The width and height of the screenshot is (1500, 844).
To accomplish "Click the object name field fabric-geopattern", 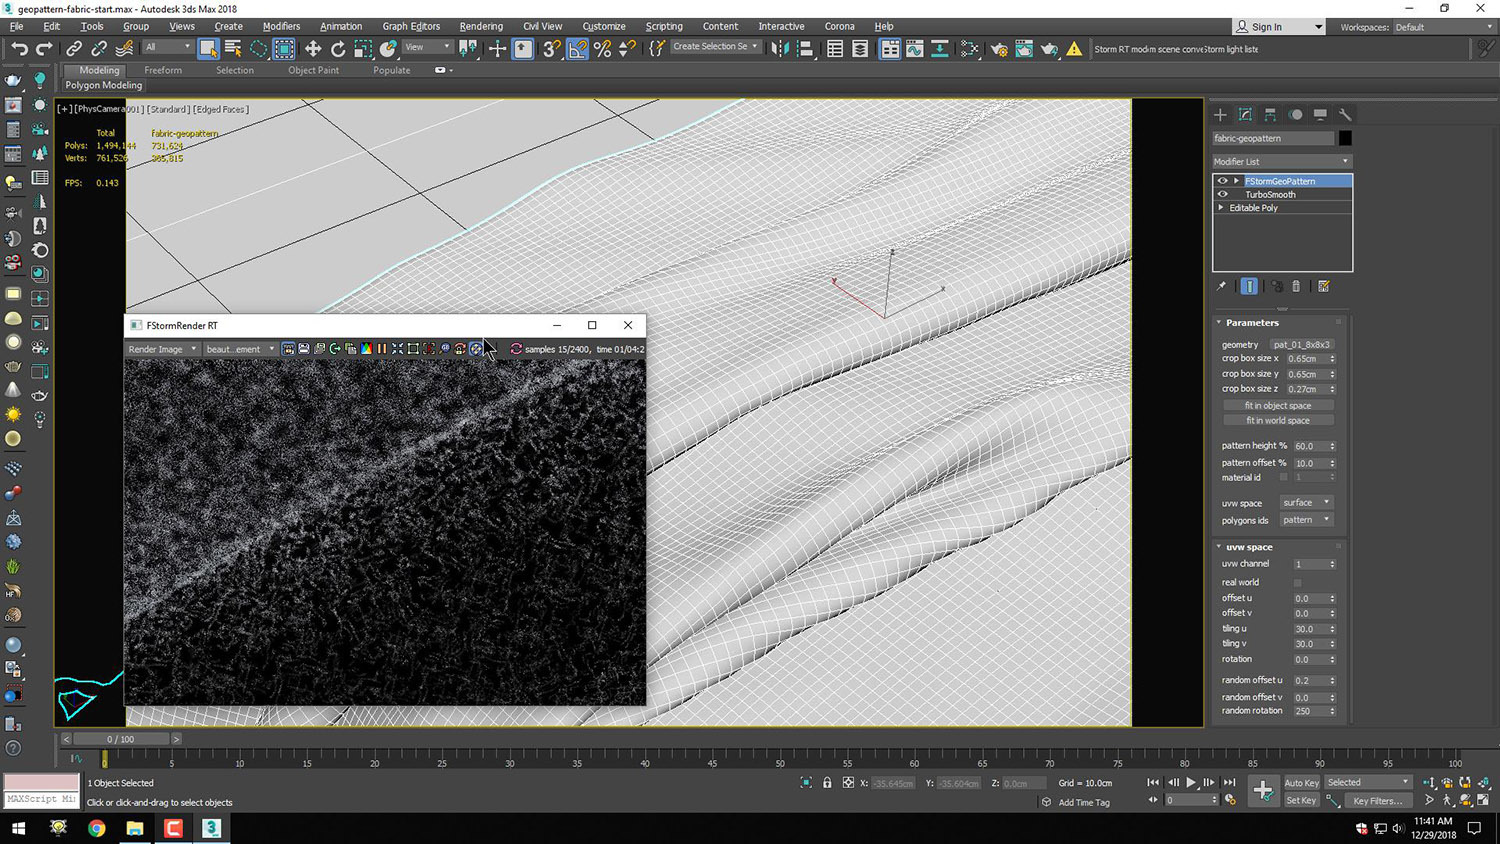I will pyautogui.click(x=1273, y=138).
